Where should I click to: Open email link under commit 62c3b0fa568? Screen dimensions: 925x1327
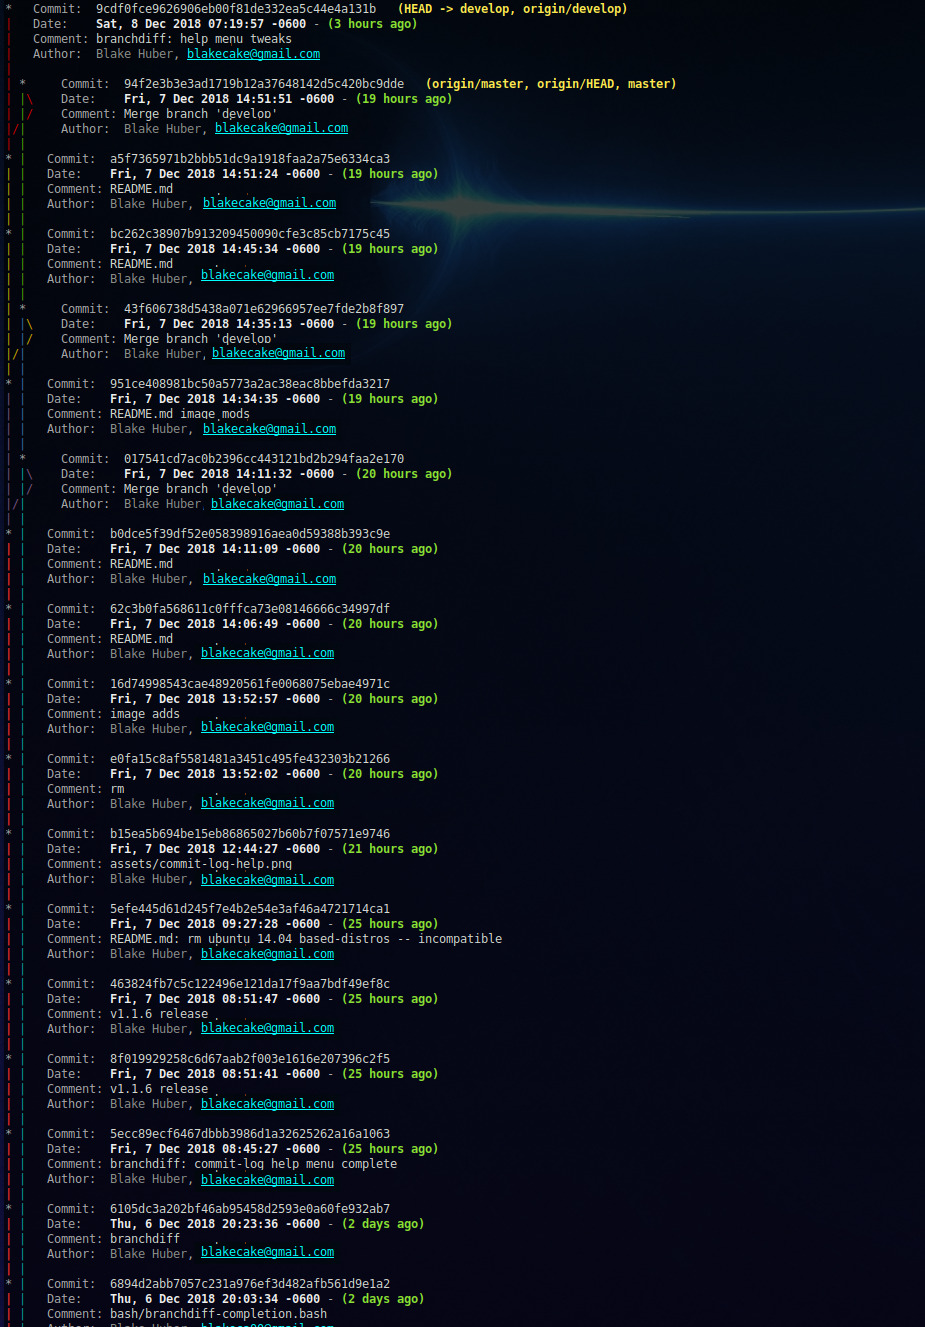(267, 653)
